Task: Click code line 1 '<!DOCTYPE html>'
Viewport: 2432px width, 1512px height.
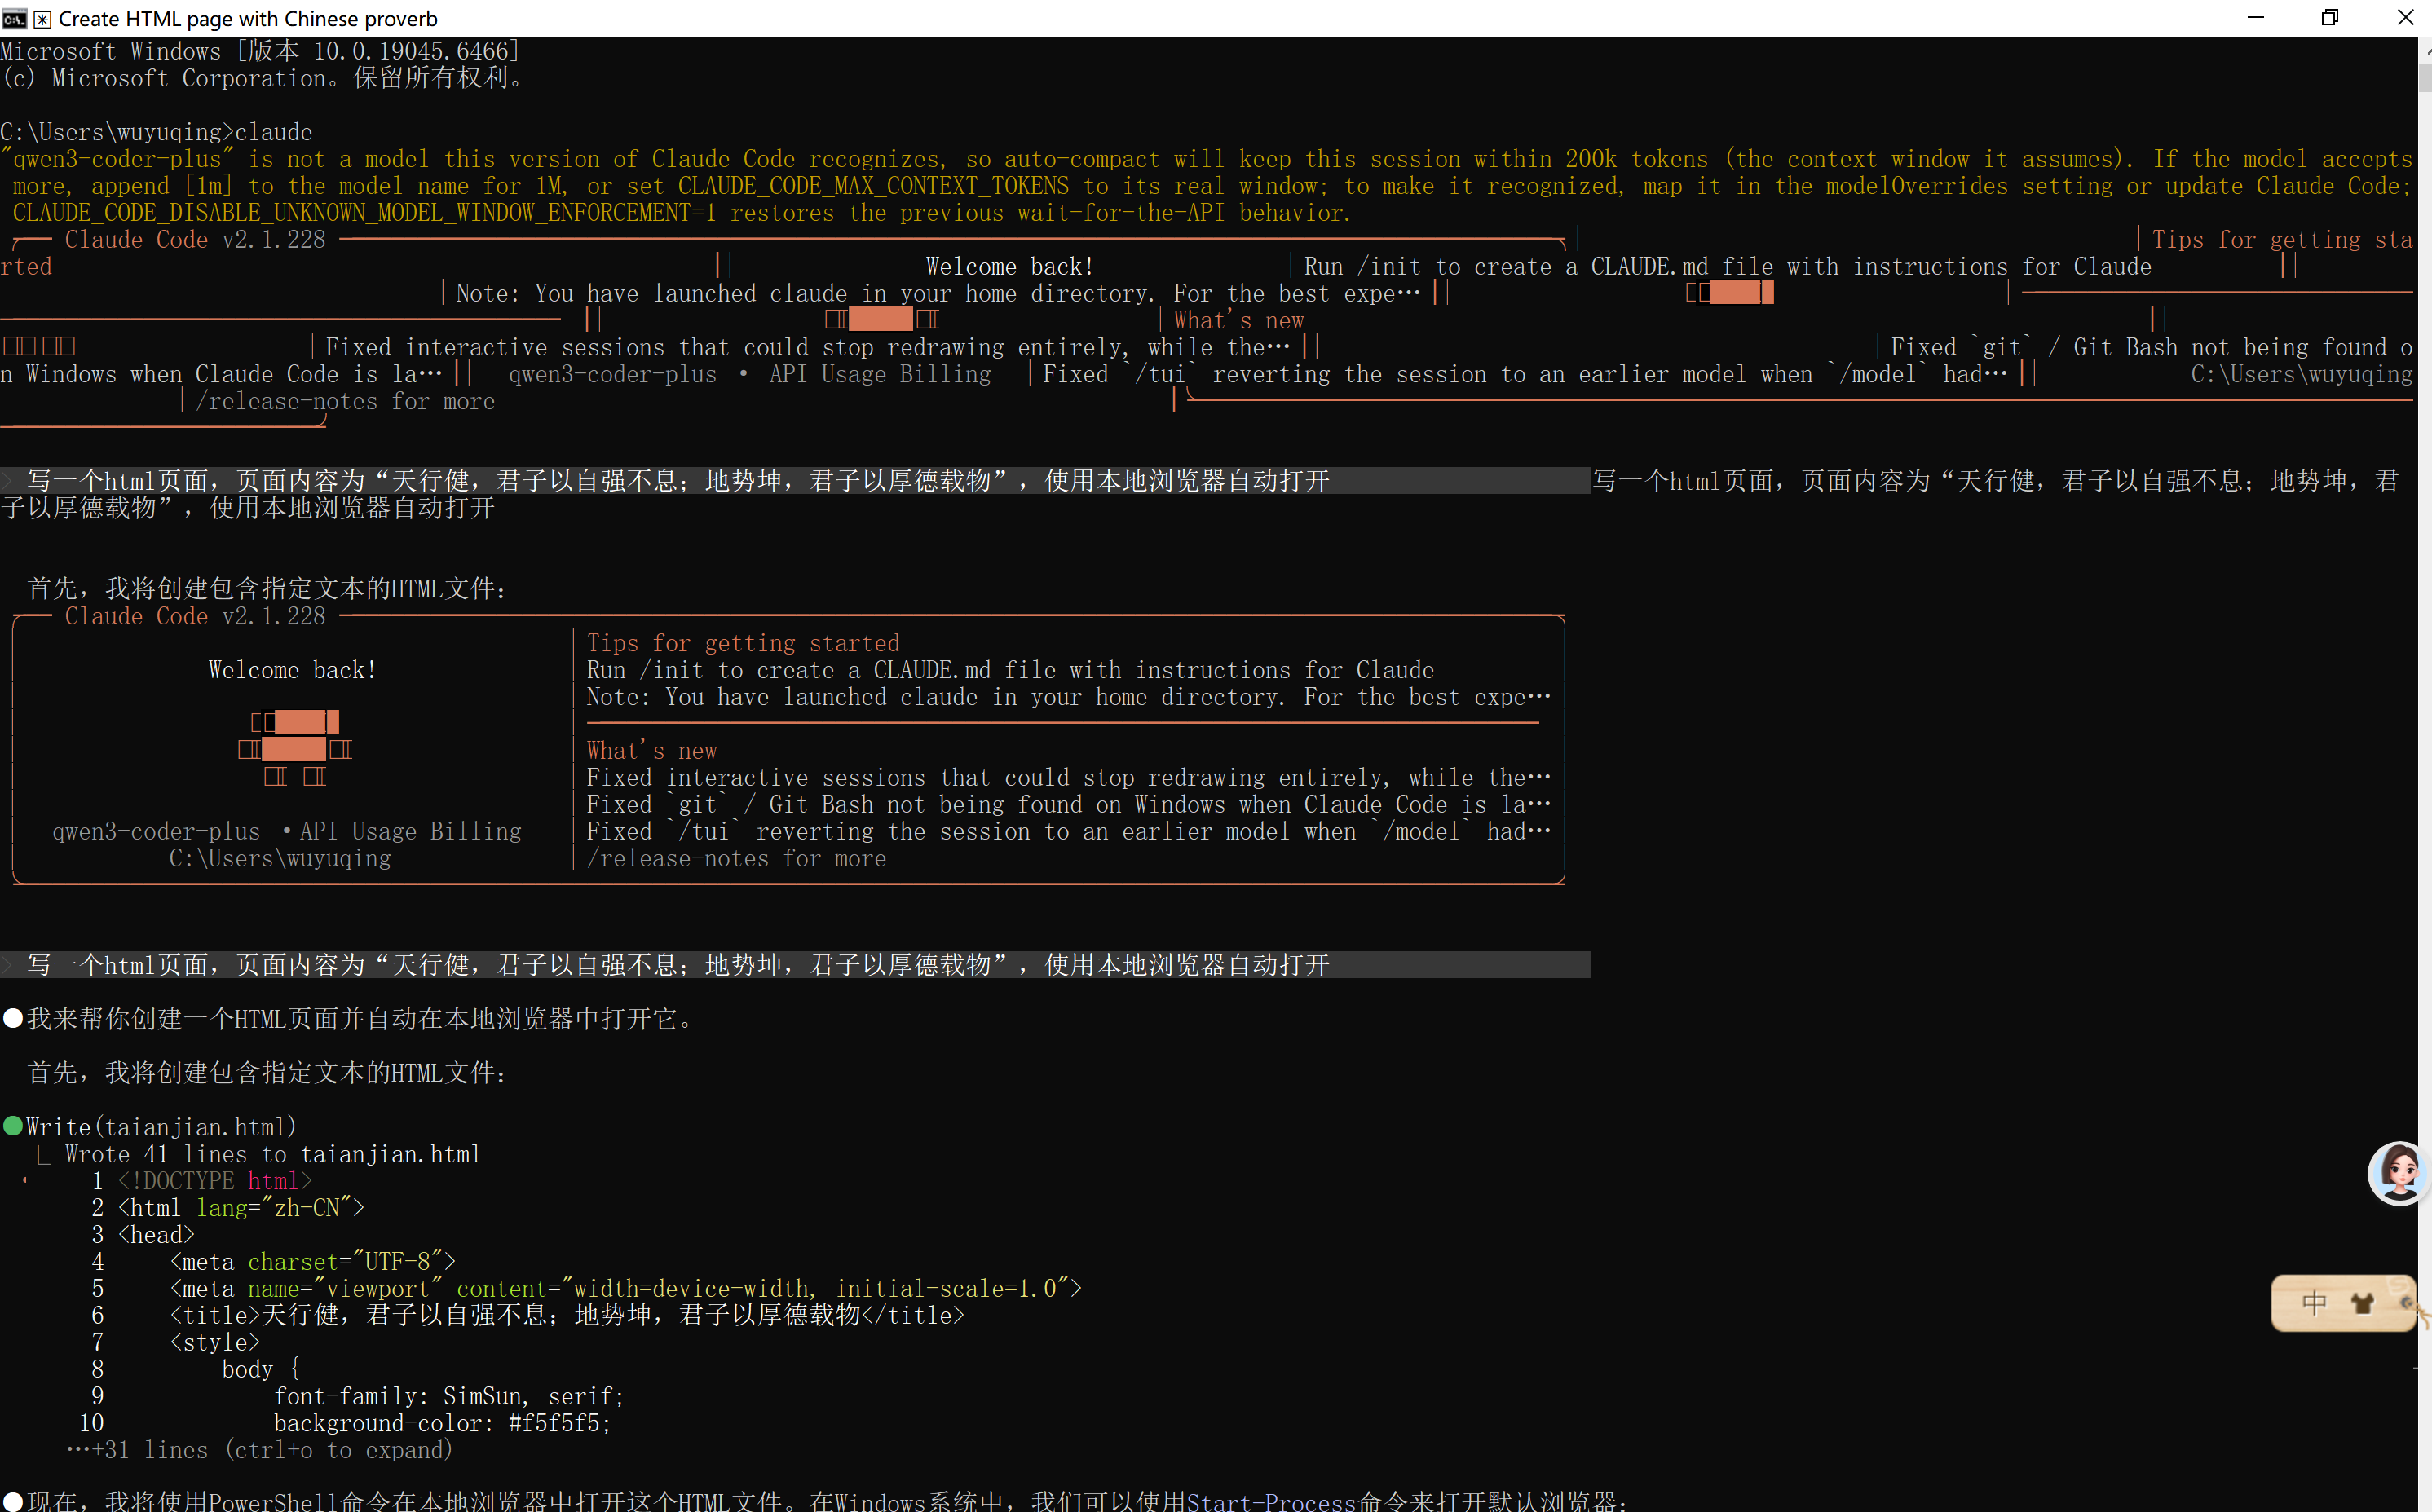Action: pos(215,1181)
